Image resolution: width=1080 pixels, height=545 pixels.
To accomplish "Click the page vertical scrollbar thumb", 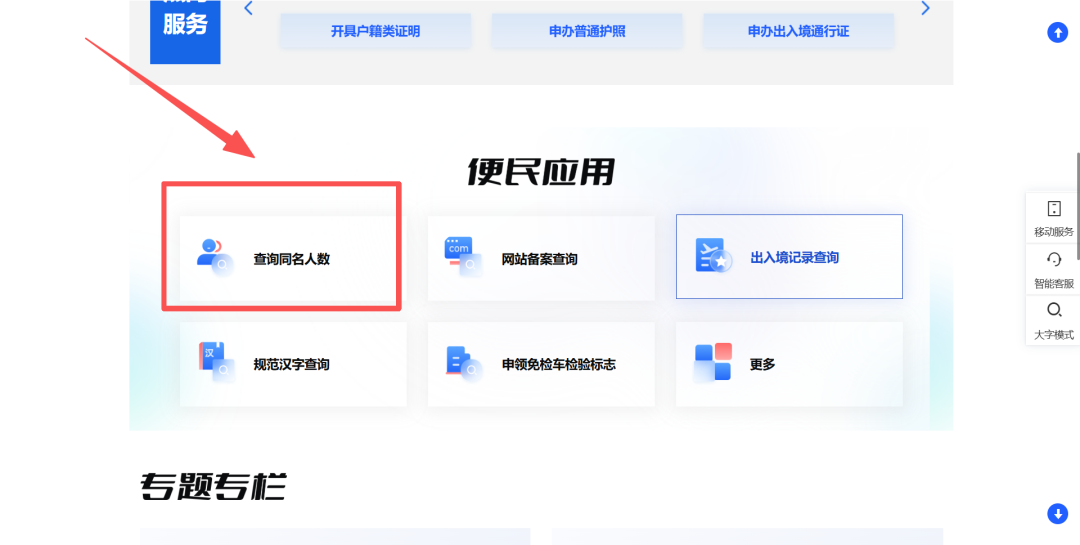I will [1078, 207].
